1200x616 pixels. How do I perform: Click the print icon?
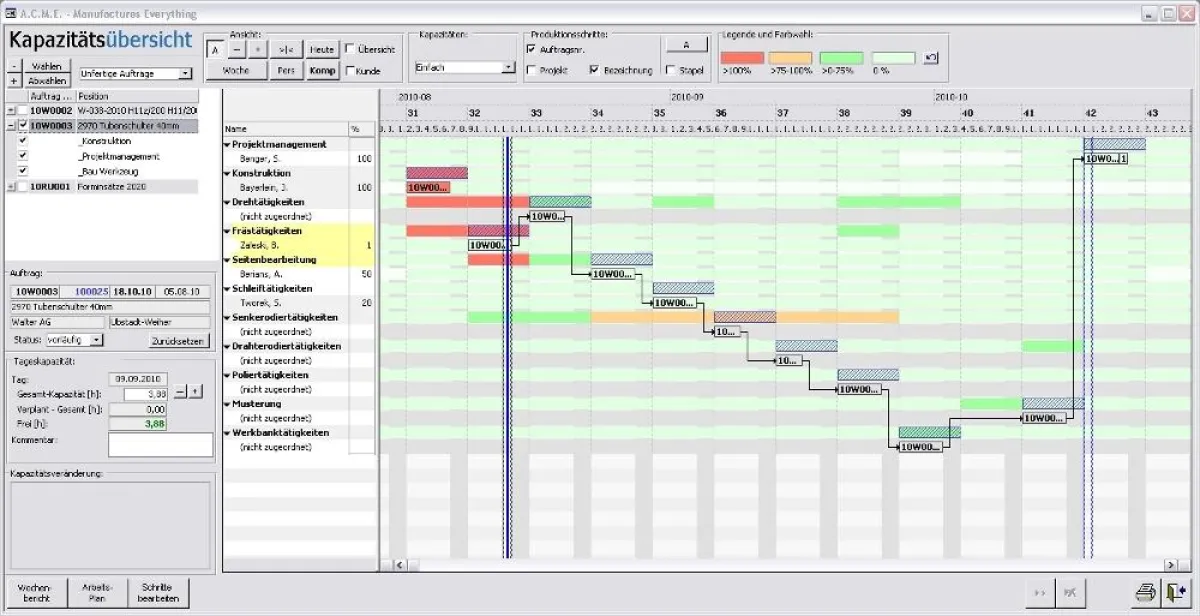1146,593
